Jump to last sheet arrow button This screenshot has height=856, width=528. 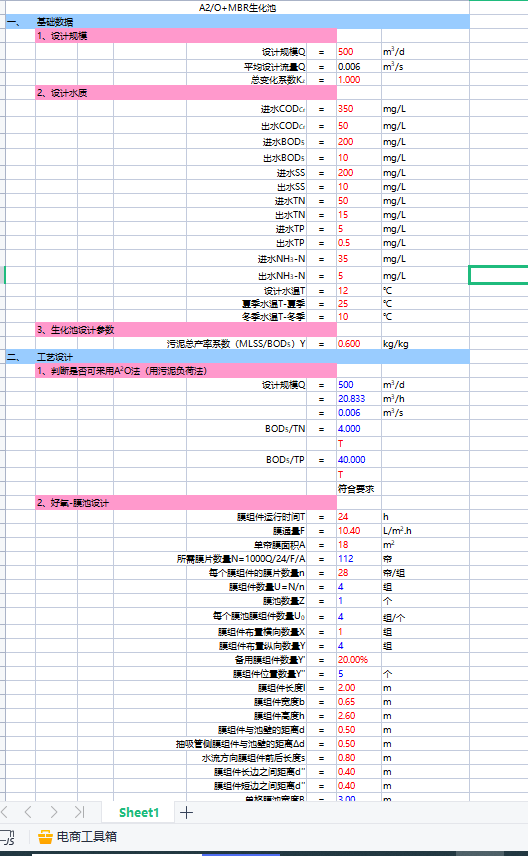79,812
